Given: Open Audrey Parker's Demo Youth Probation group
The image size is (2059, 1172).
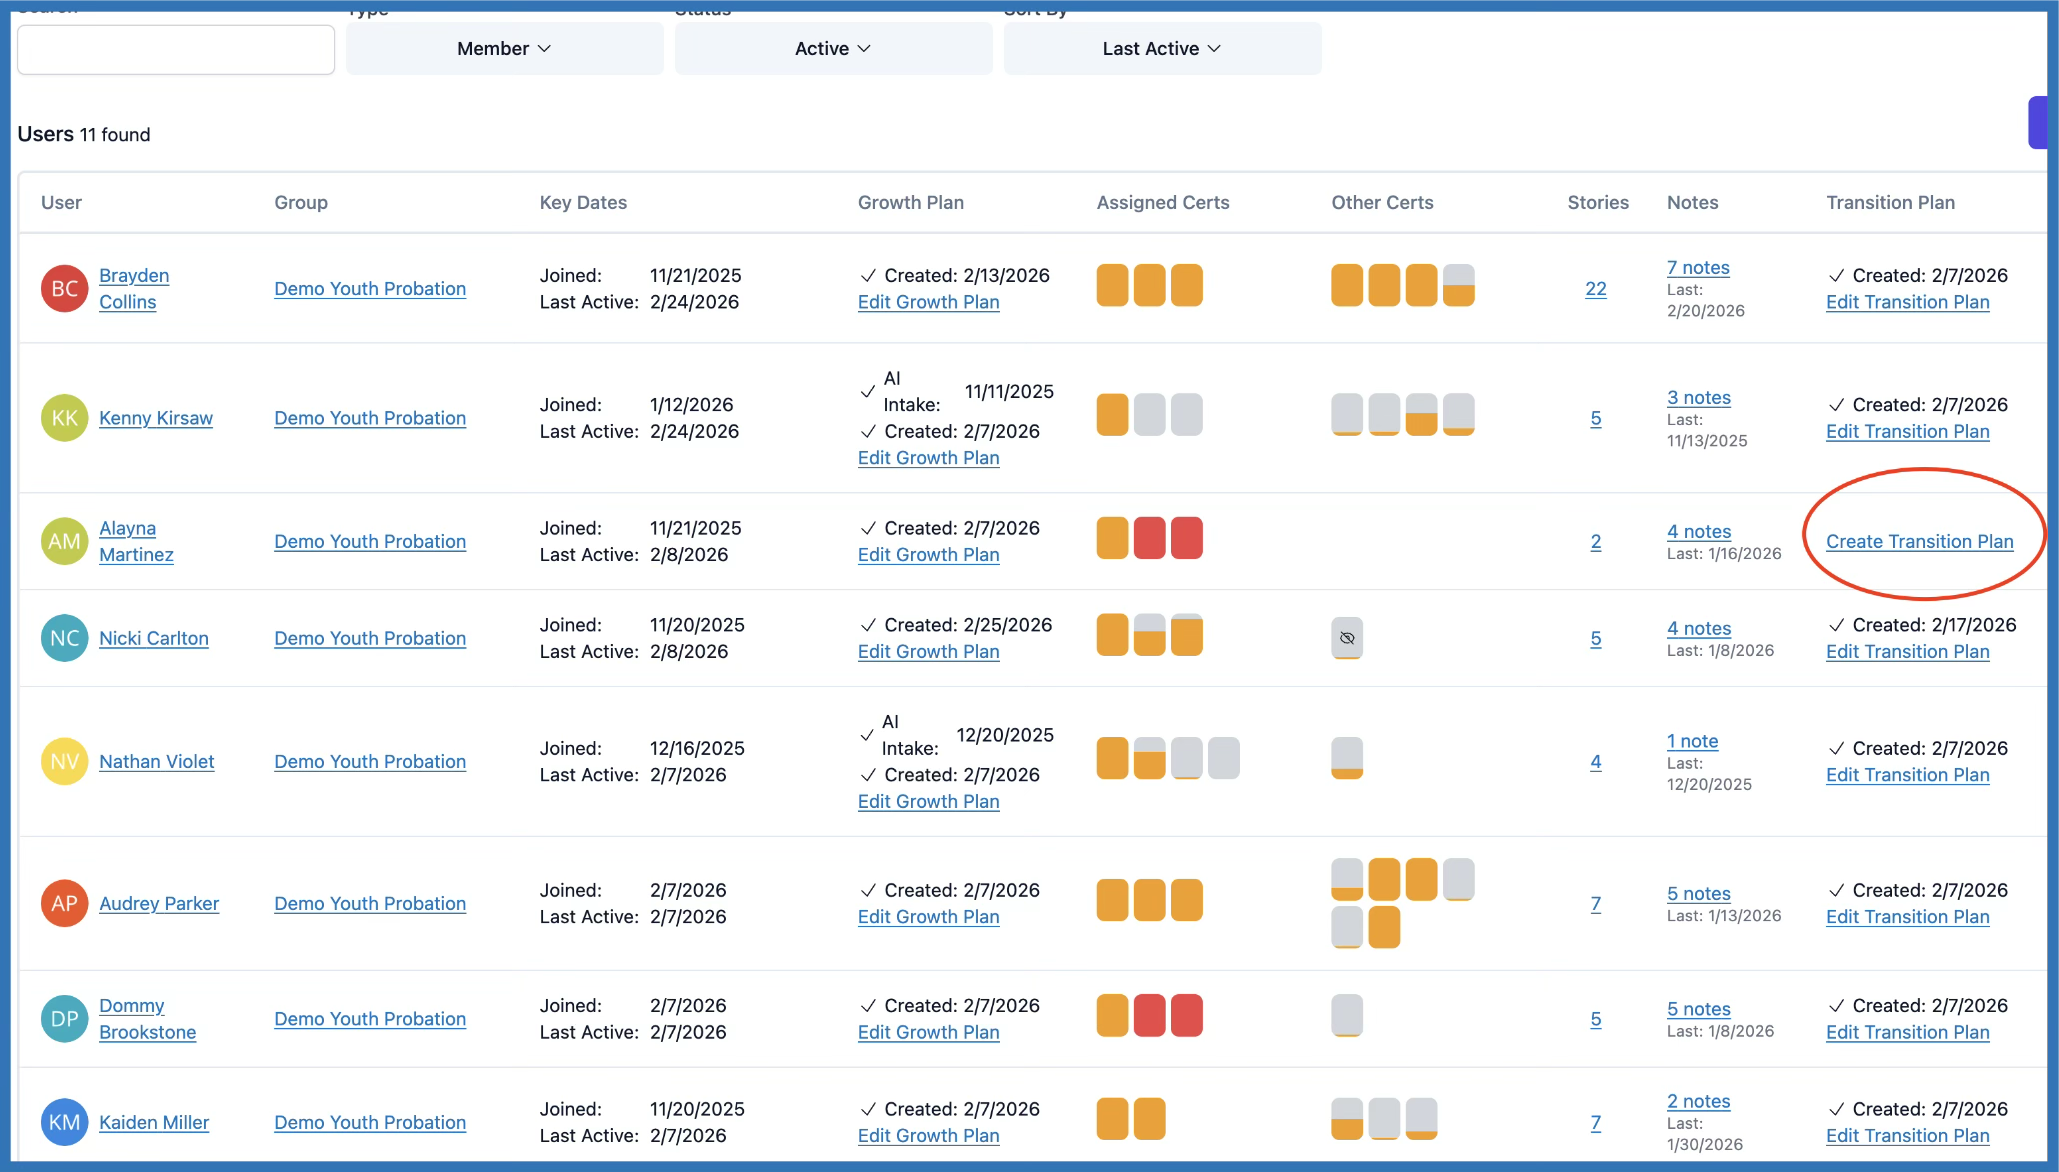Looking at the screenshot, I should click(370, 903).
